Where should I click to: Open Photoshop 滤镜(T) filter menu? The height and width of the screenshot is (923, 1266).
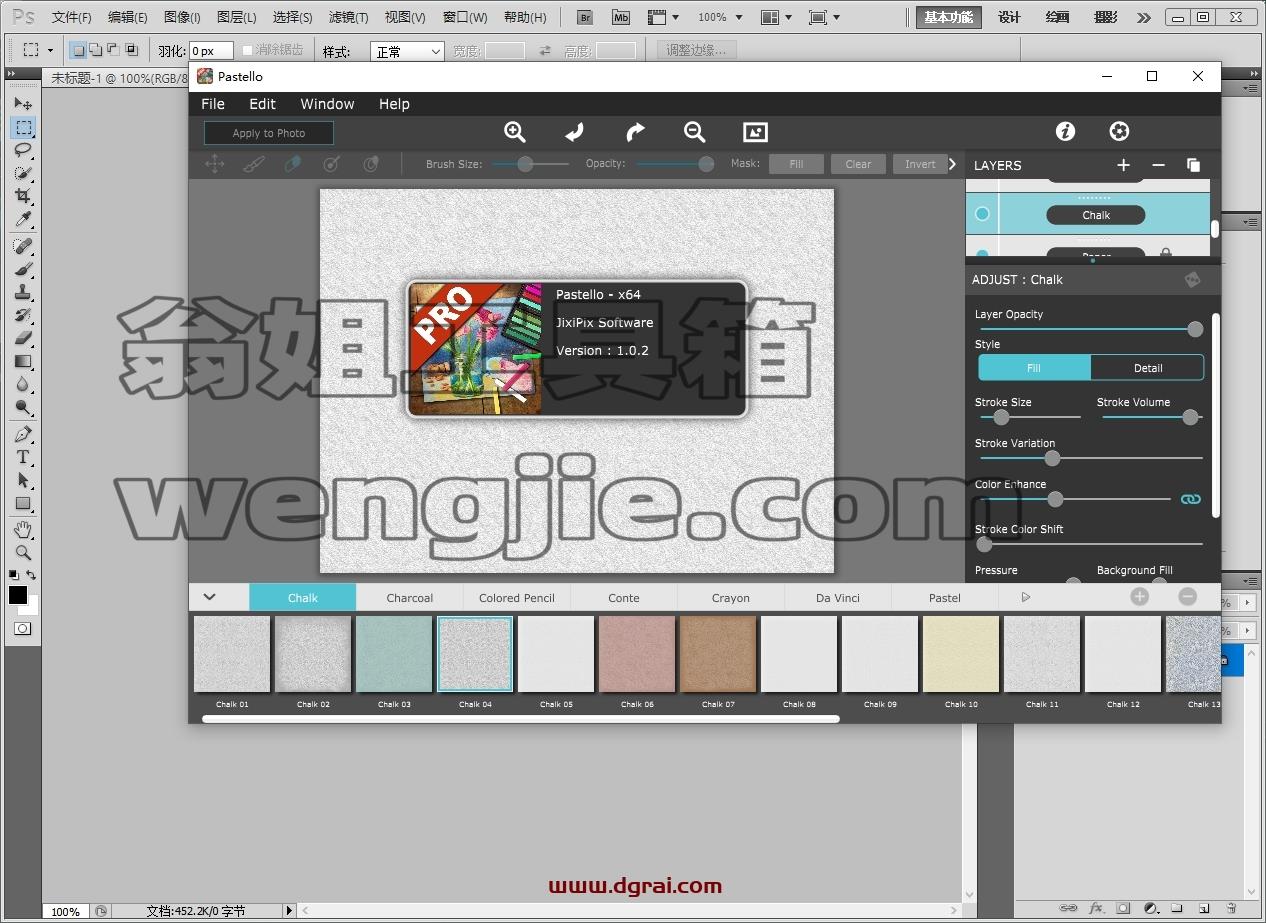348,17
